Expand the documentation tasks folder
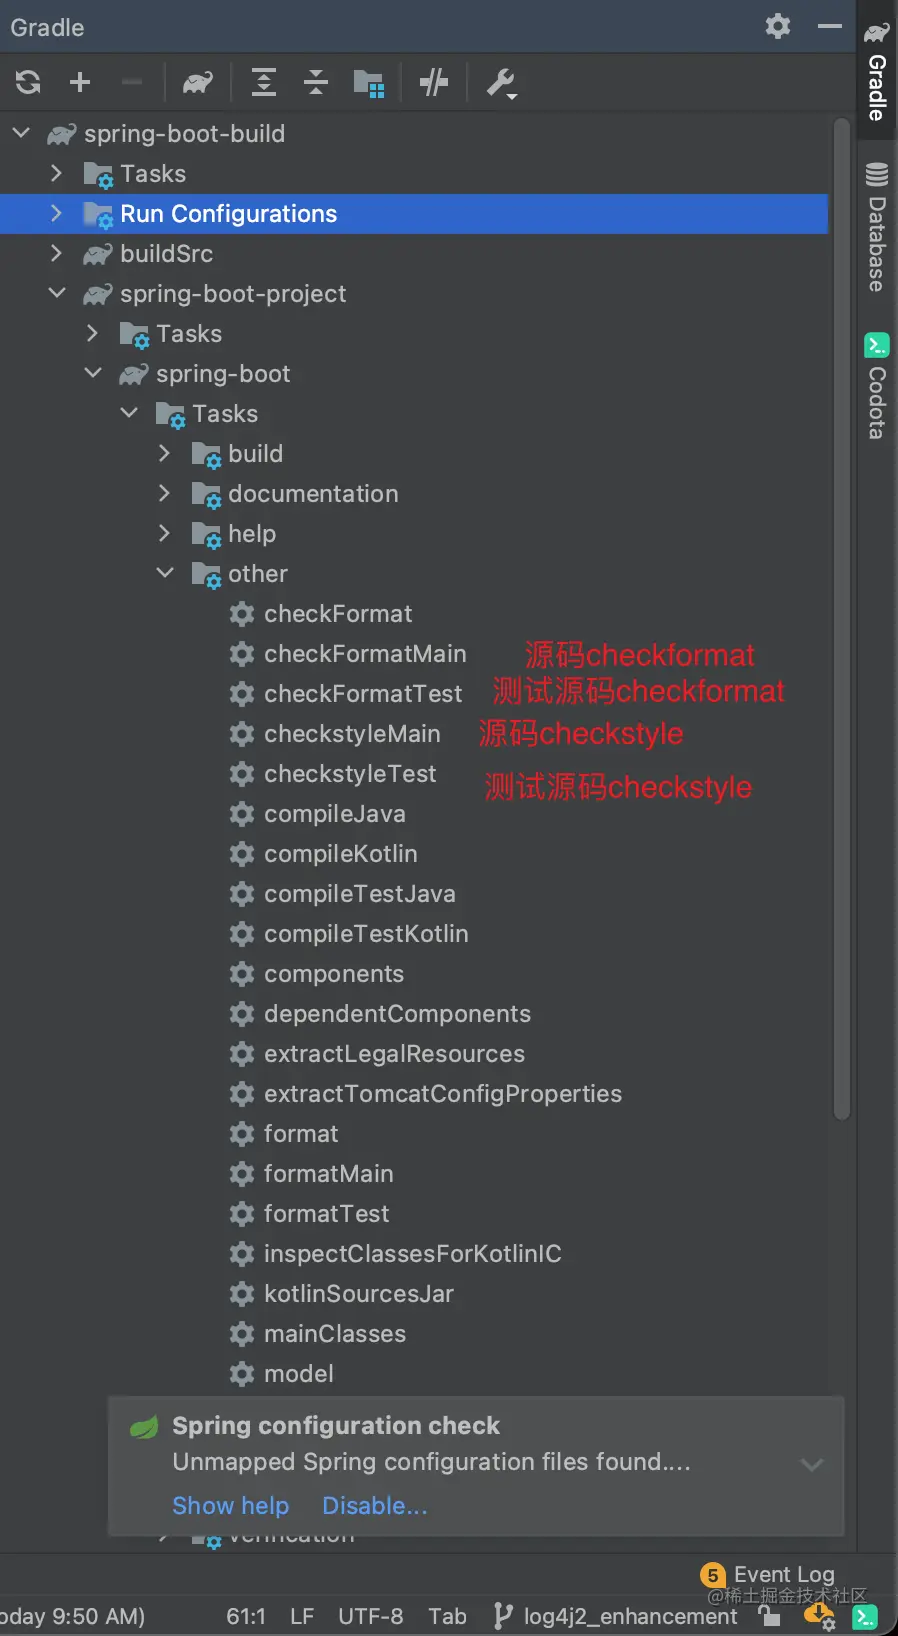The image size is (898, 1636). click(x=165, y=493)
